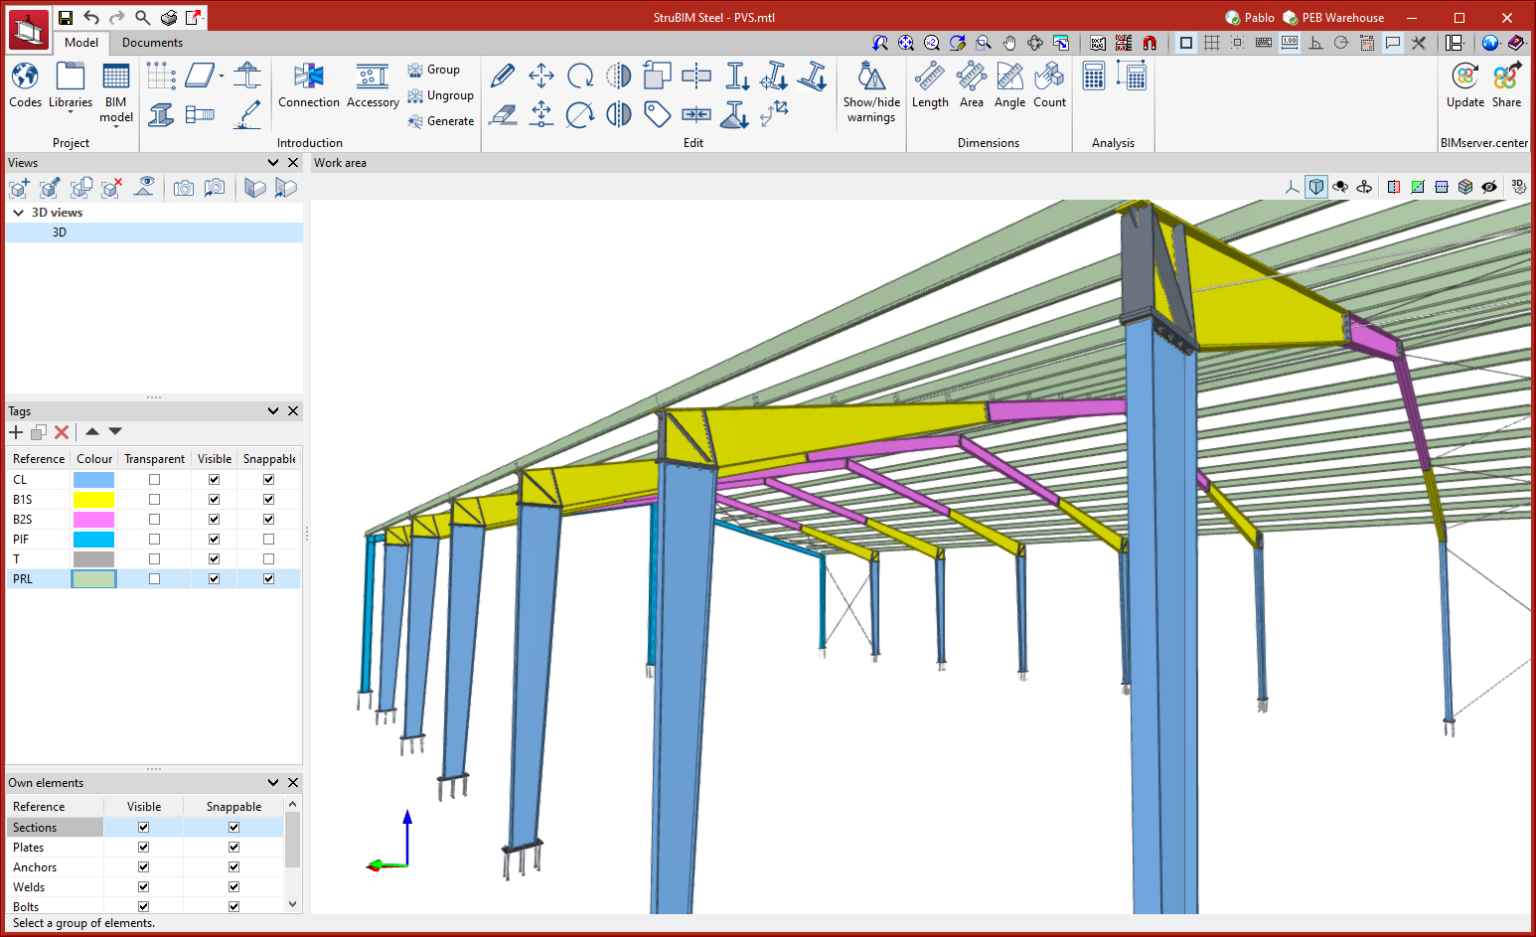Uncheck Visible for the B1S tag
This screenshot has height=937, width=1536.
214,499
